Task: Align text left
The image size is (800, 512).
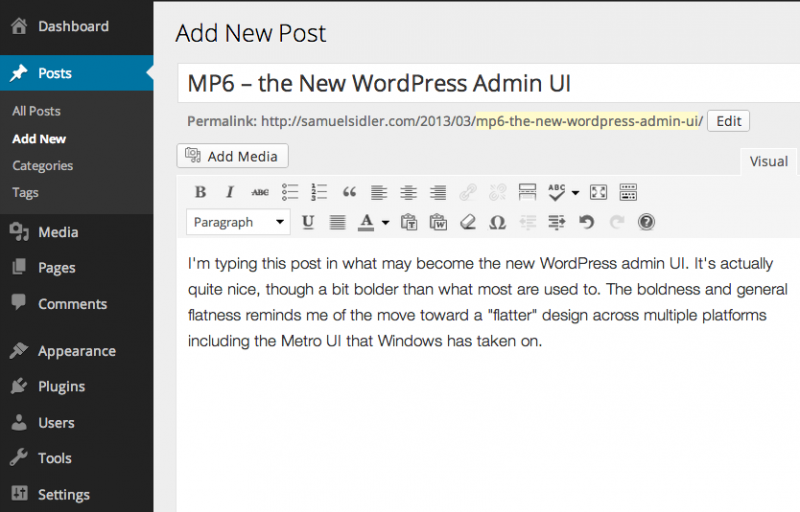Action: point(379,192)
